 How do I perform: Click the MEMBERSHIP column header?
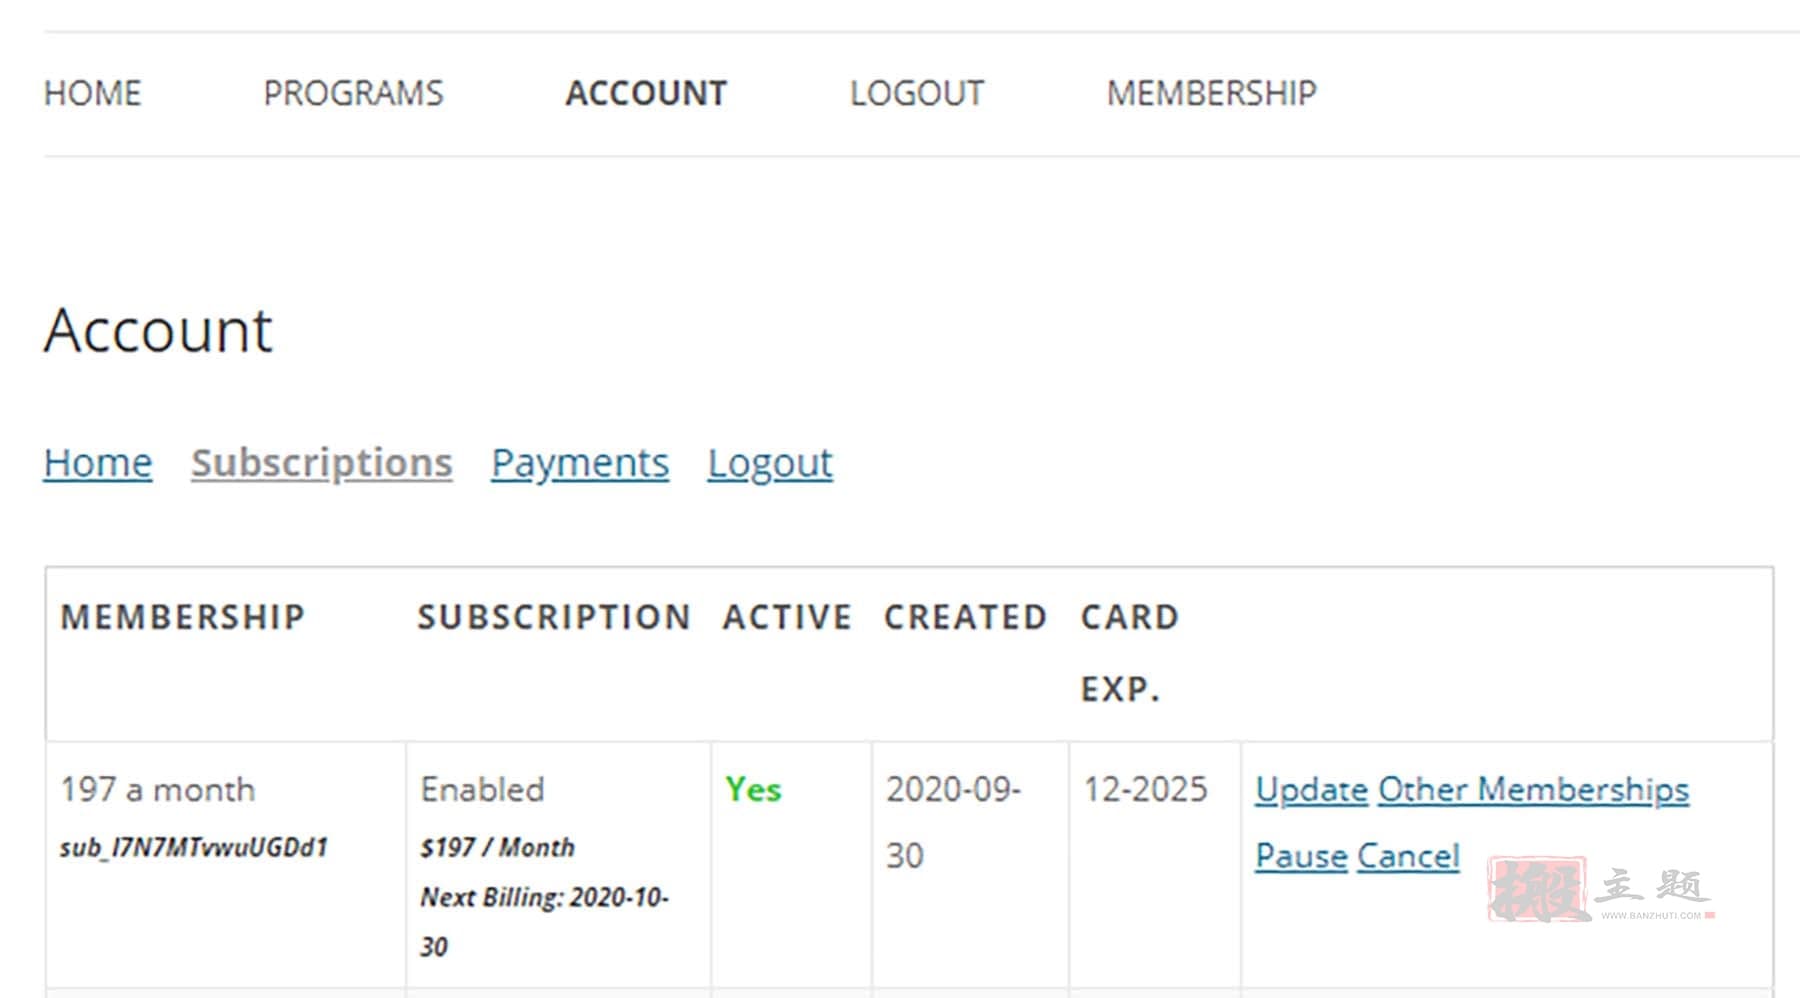(x=183, y=617)
